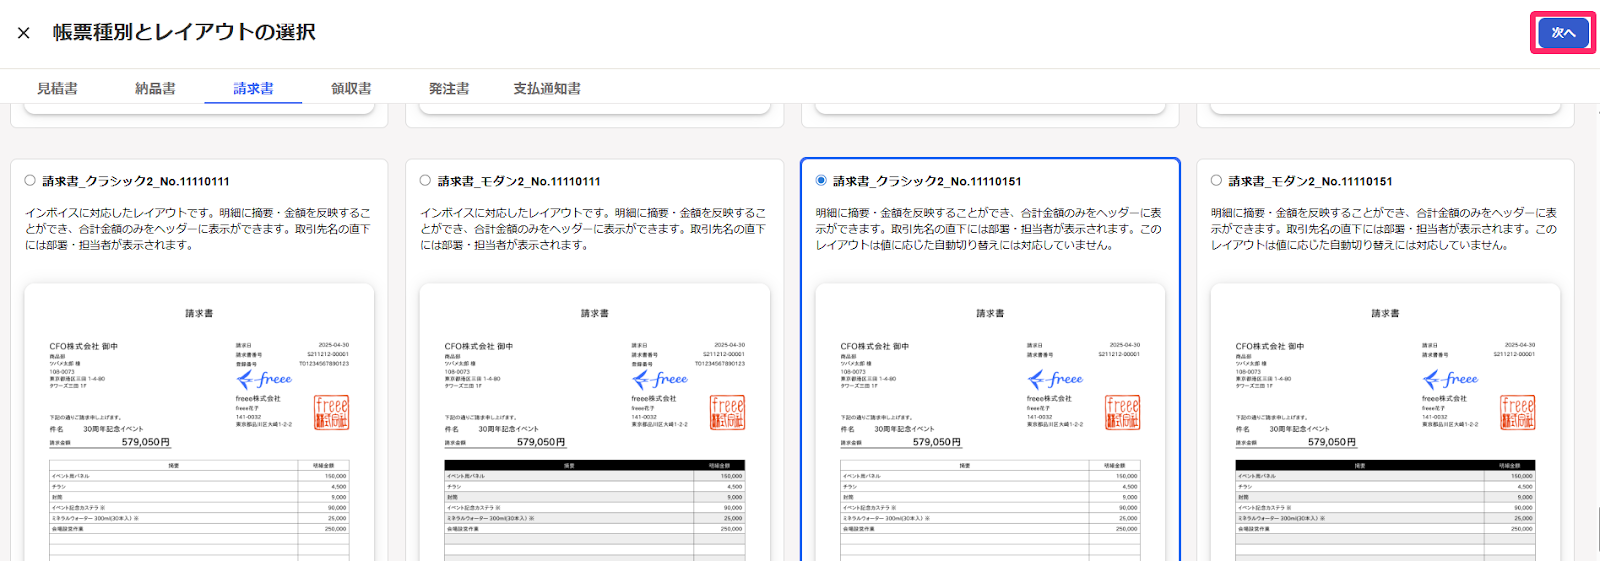Click the 請求書_クラシック2_No.11110111 preview thumbnail
The width and height of the screenshot is (1600, 561).
199,422
